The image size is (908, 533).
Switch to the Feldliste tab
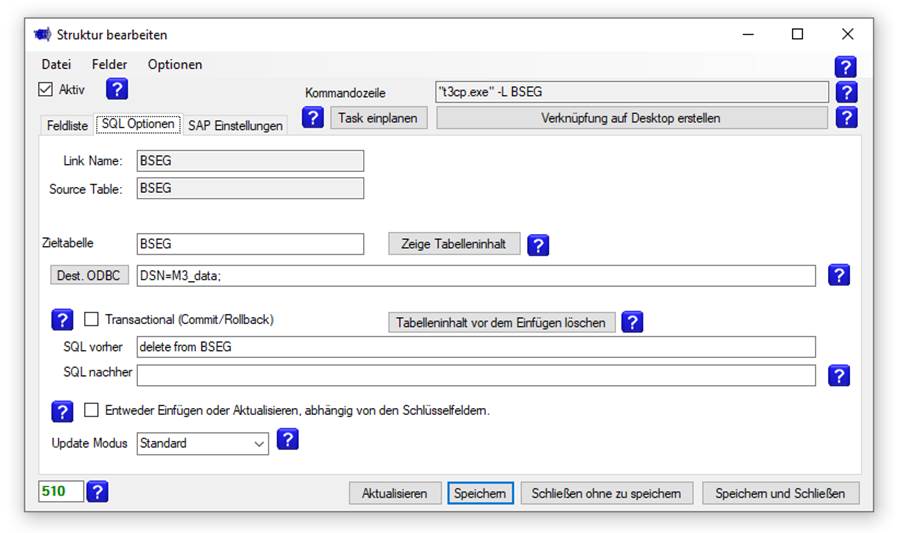point(67,125)
